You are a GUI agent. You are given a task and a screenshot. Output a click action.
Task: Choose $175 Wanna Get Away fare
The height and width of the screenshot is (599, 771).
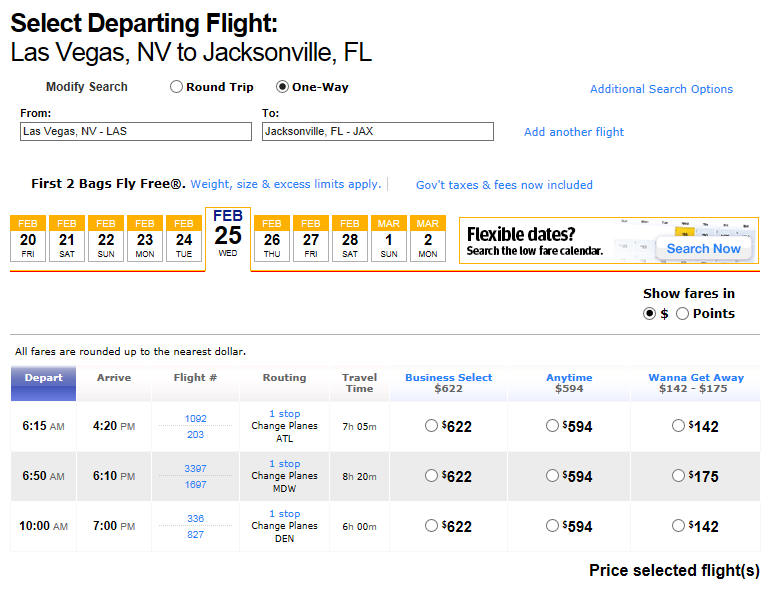tap(678, 476)
